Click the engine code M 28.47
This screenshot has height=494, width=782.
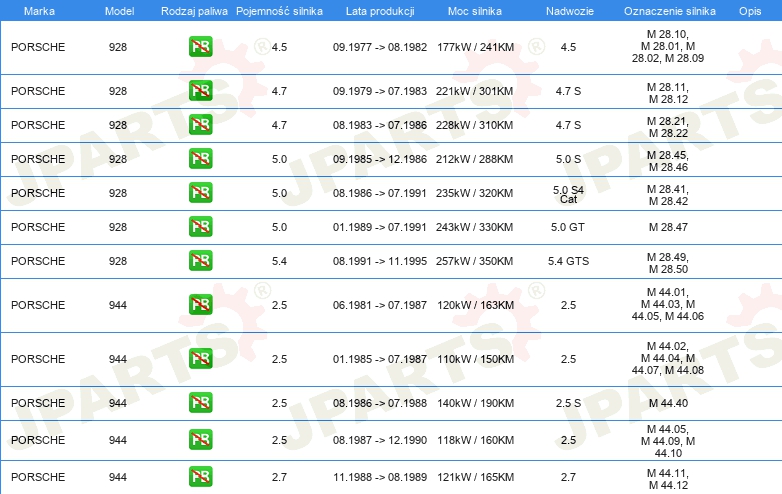point(668,227)
